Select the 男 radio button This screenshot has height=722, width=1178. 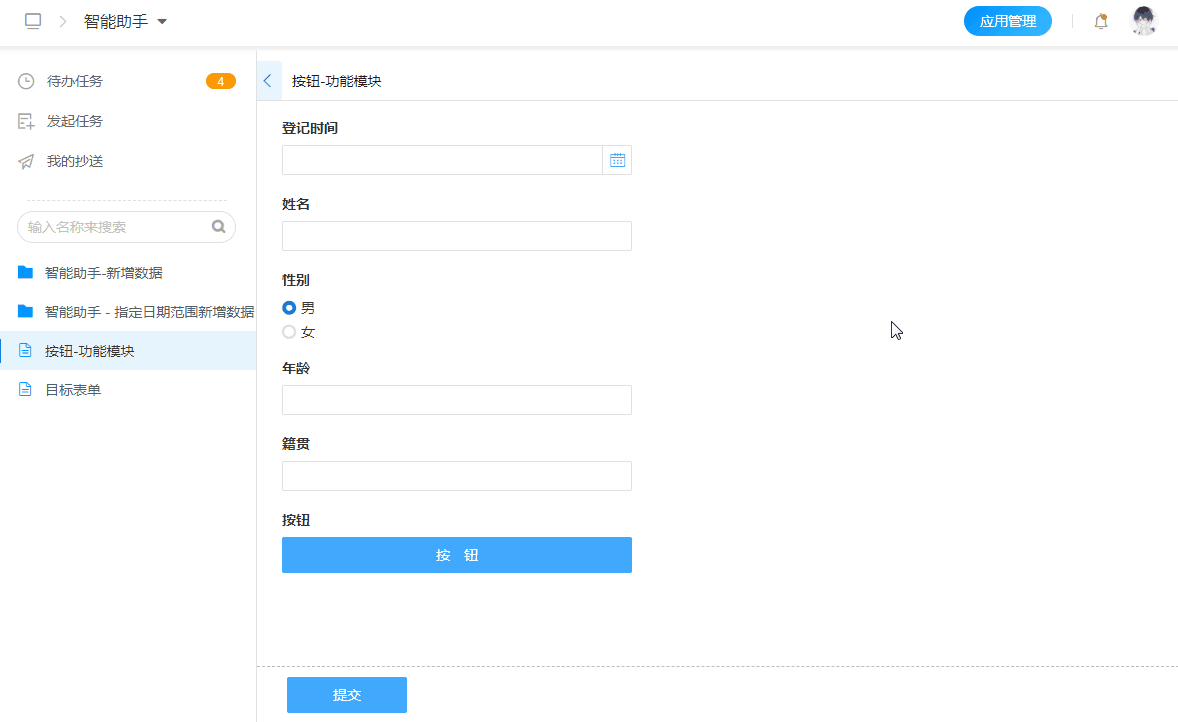click(289, 308)
